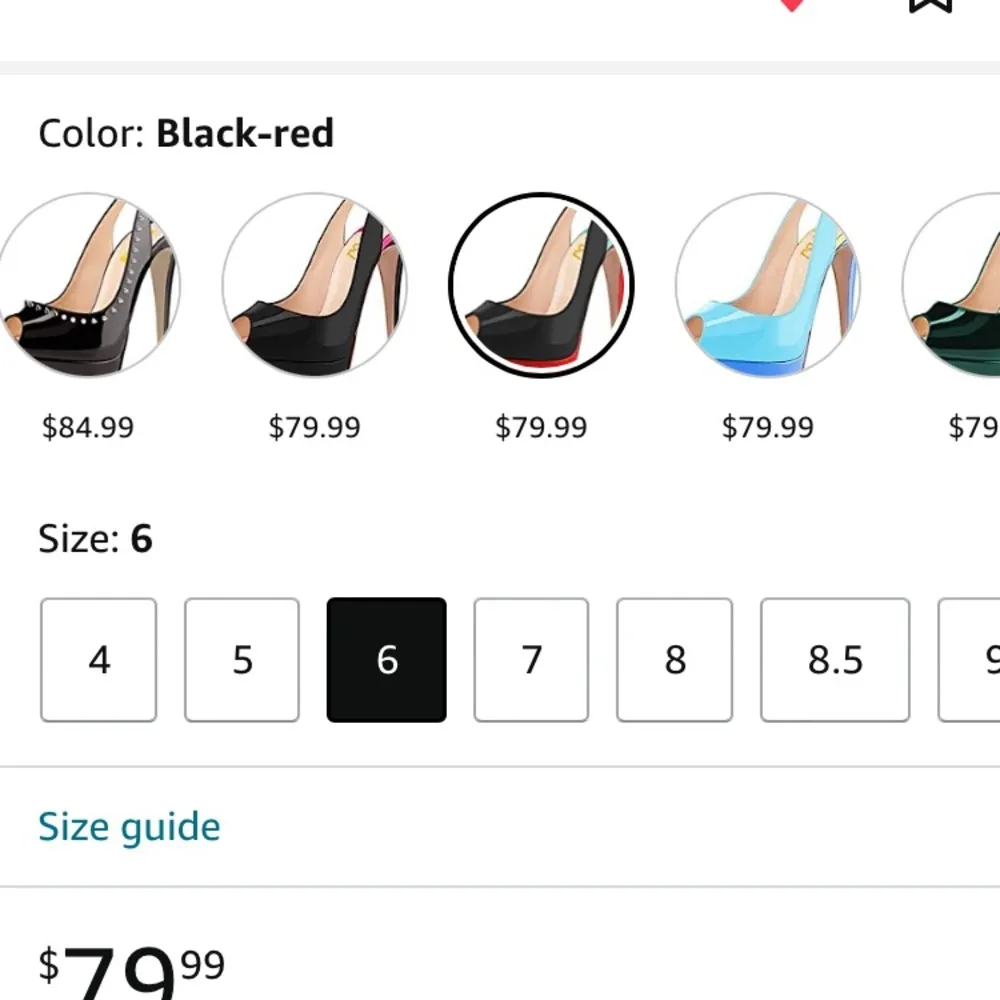The height and width of the screenshot is (1000, 1000).
Task: Pick size 8.5 from size options
Action: pos(835,660)
